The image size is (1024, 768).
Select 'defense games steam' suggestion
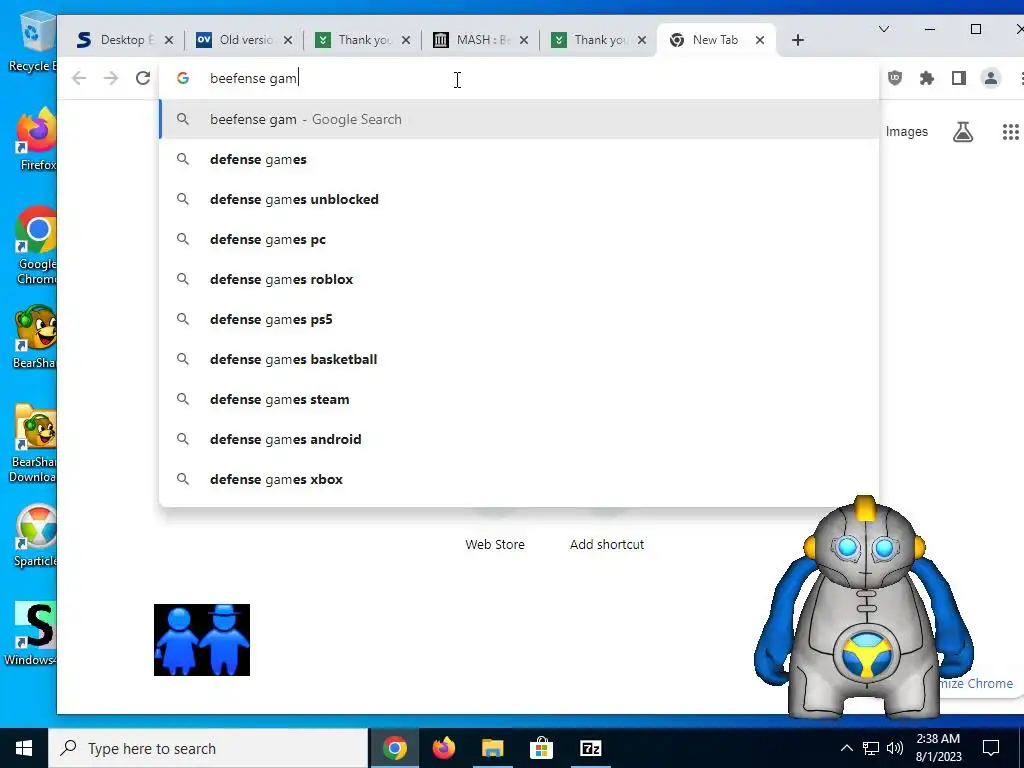tap(519, 399)
